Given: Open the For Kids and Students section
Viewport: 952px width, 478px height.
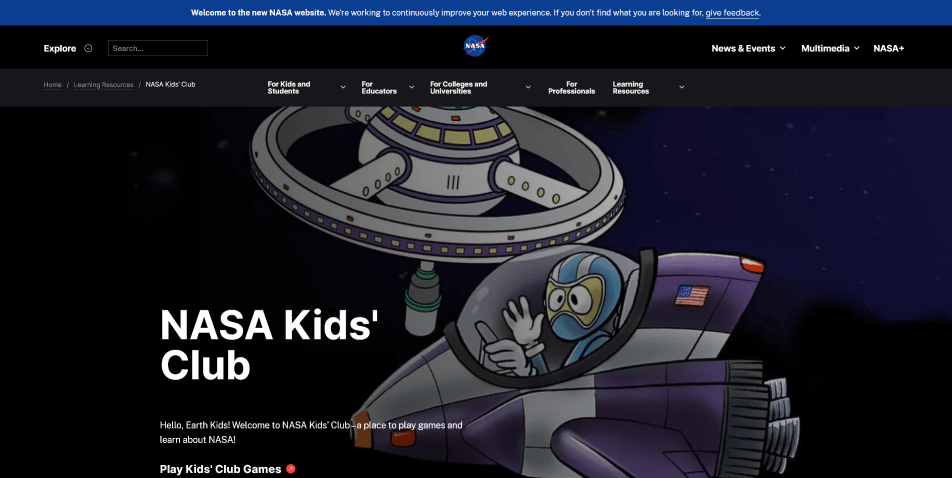Looking at the screenshot, I should click(x=289, y=87).
